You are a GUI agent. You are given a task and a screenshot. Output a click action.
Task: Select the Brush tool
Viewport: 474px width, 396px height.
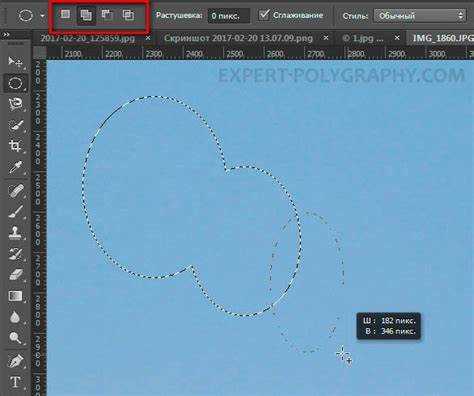(15, 211)
